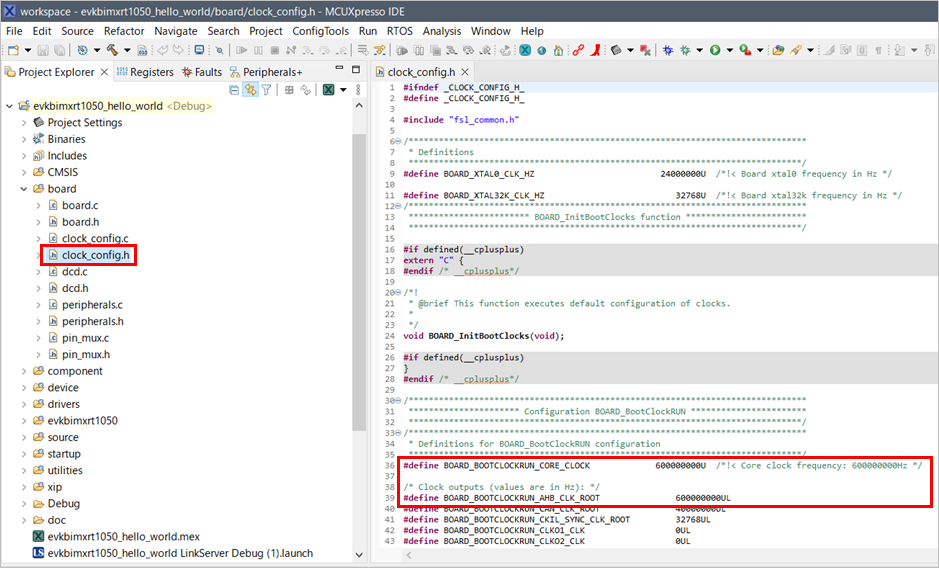Click the blue bug Debug icon
This screenshot has height=568, width=939.
tap(668, 50)
